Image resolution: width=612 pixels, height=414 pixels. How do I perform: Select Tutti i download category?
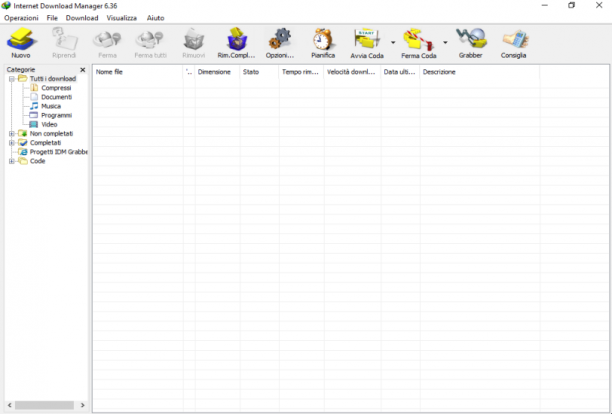[53, 79]
